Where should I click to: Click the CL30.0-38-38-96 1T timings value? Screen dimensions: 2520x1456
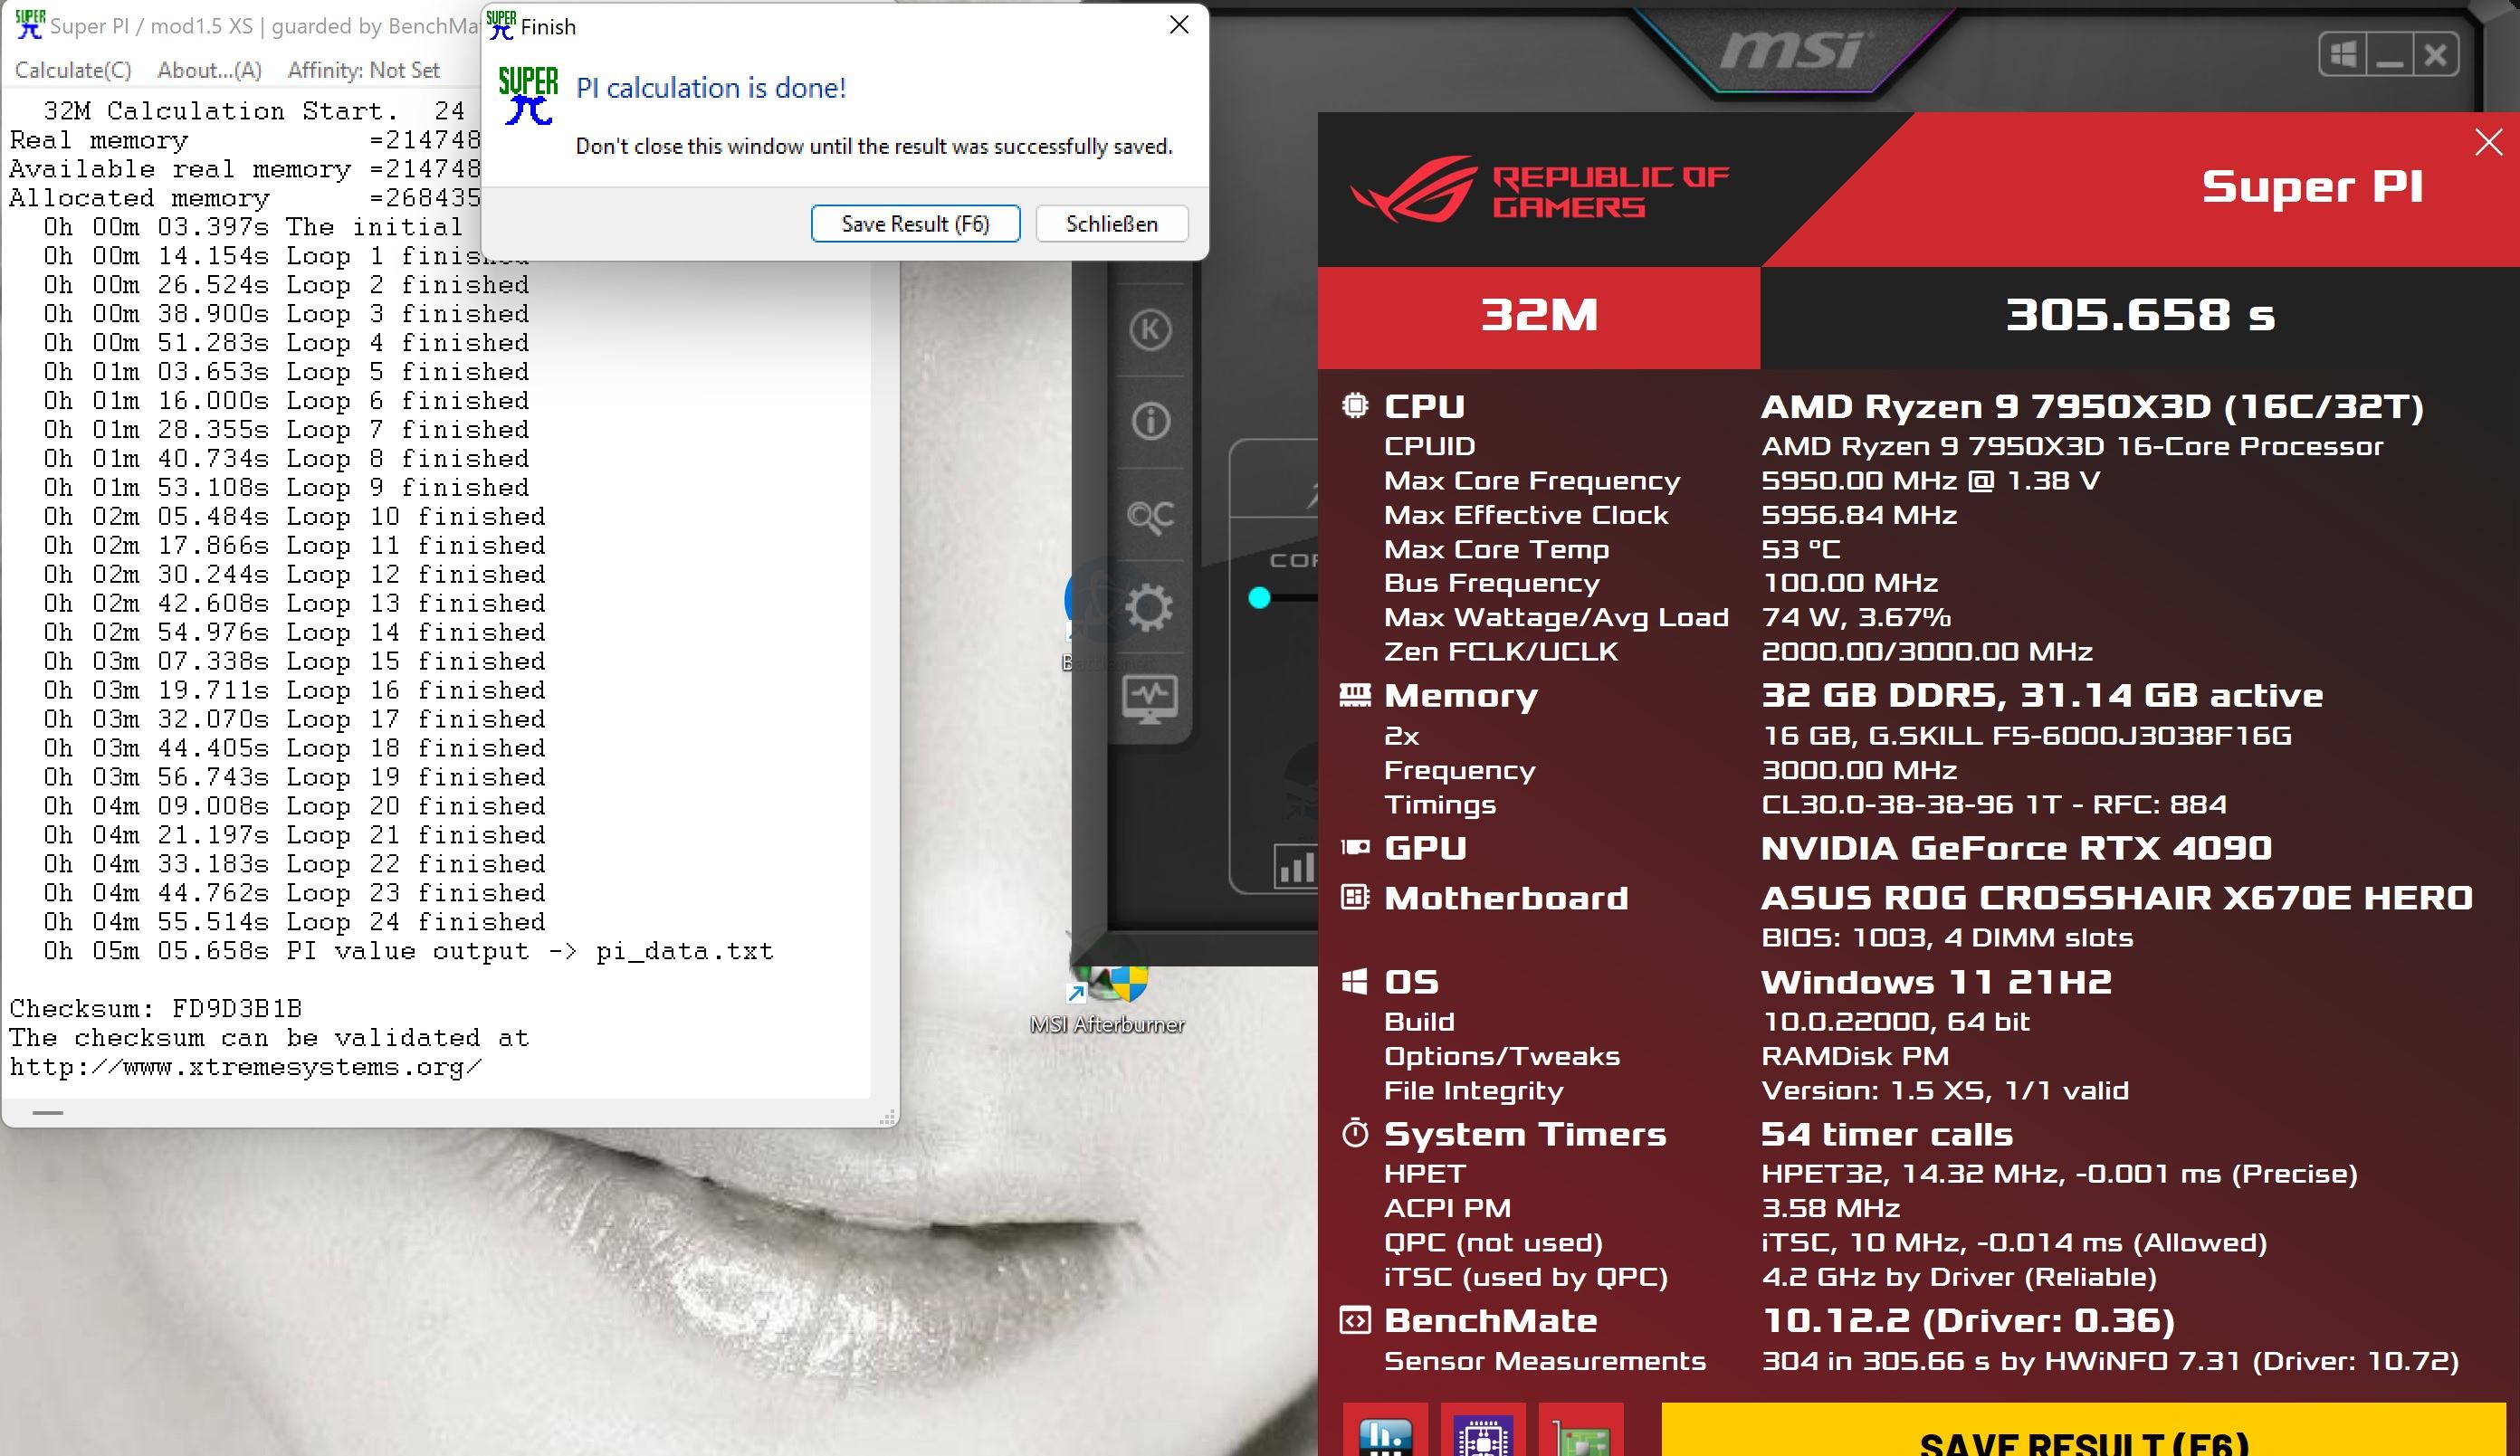click(1994, 805)
